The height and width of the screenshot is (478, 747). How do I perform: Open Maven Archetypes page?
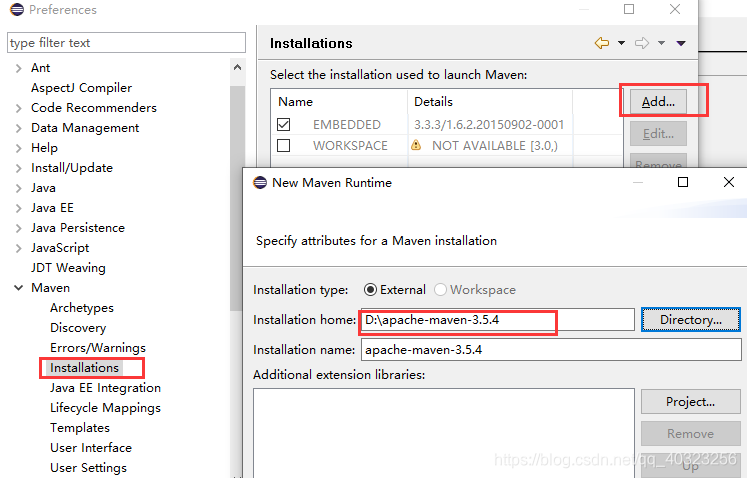click(82, 308)
